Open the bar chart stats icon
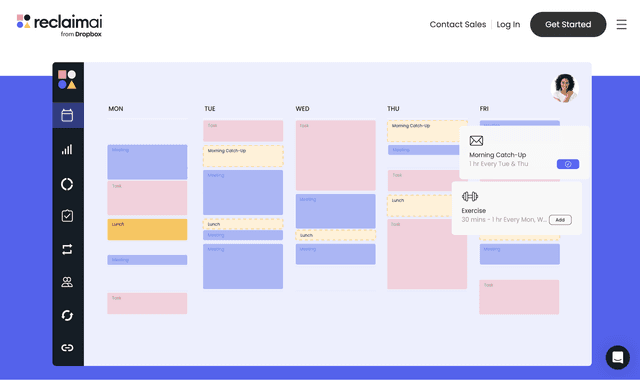640x380 pixels. [x=67, y=149]
